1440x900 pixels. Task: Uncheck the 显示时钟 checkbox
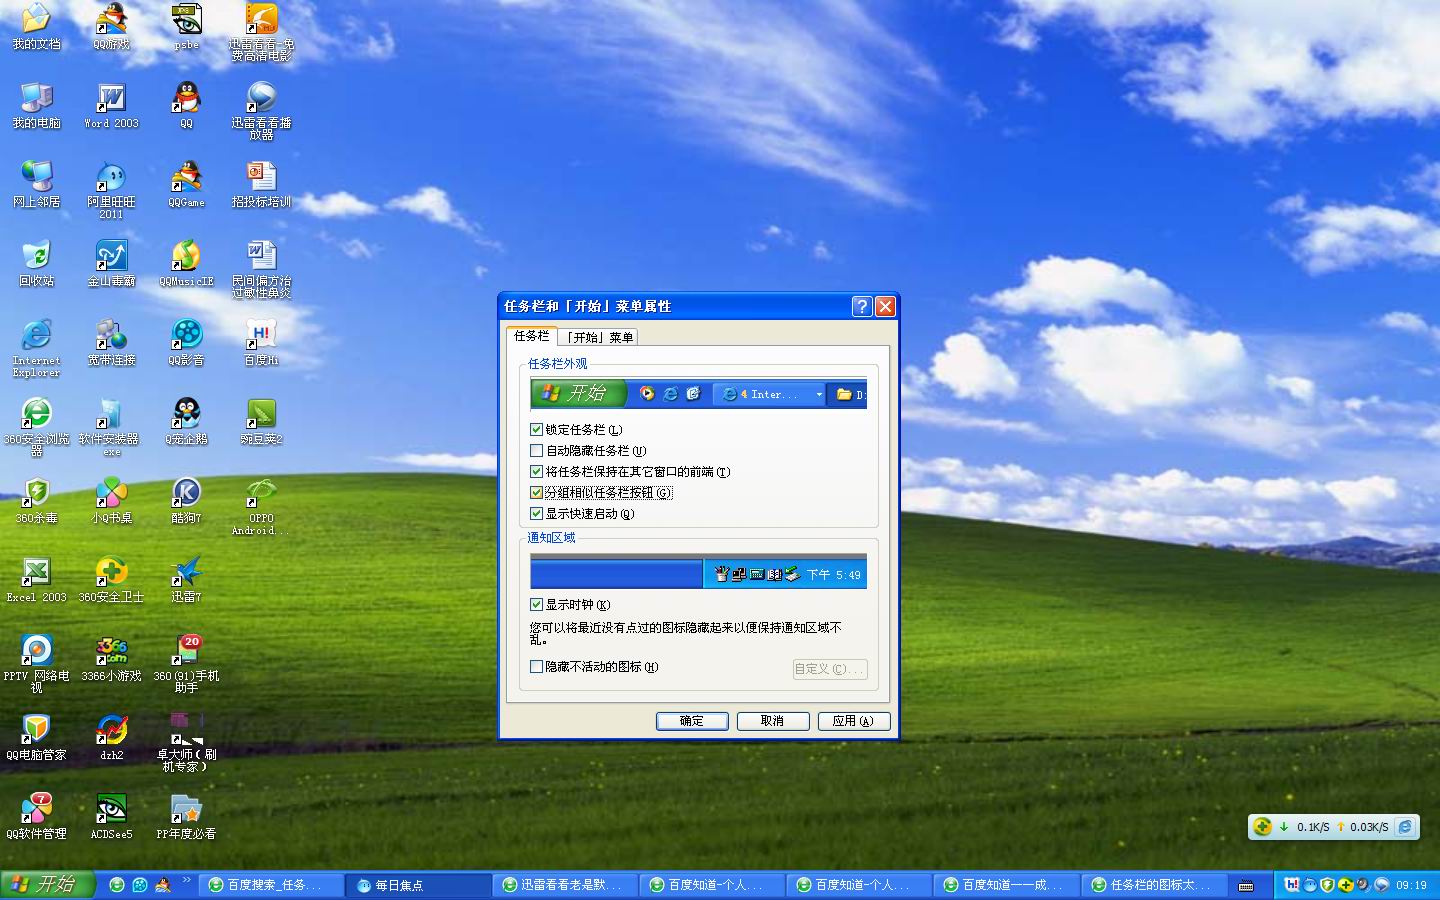pyautogui.click(x=536, y=605)
